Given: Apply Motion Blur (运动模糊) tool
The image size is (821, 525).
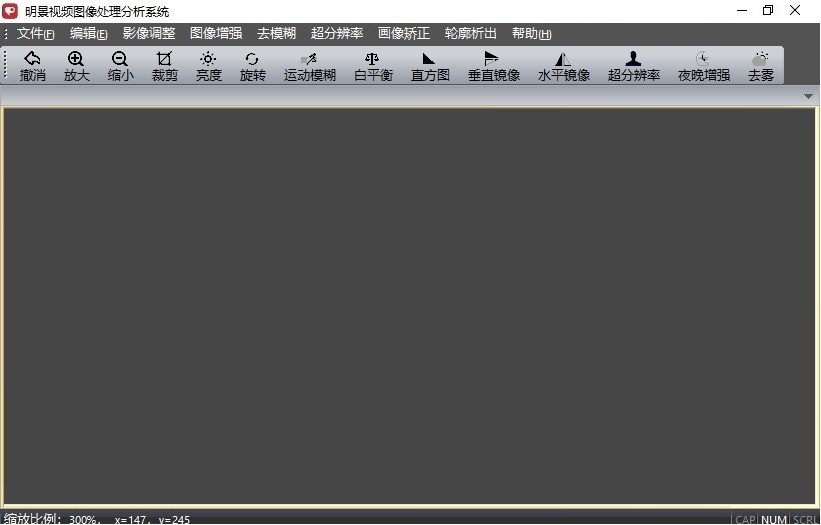Looking at the screenshot, I should click(309, 66).
